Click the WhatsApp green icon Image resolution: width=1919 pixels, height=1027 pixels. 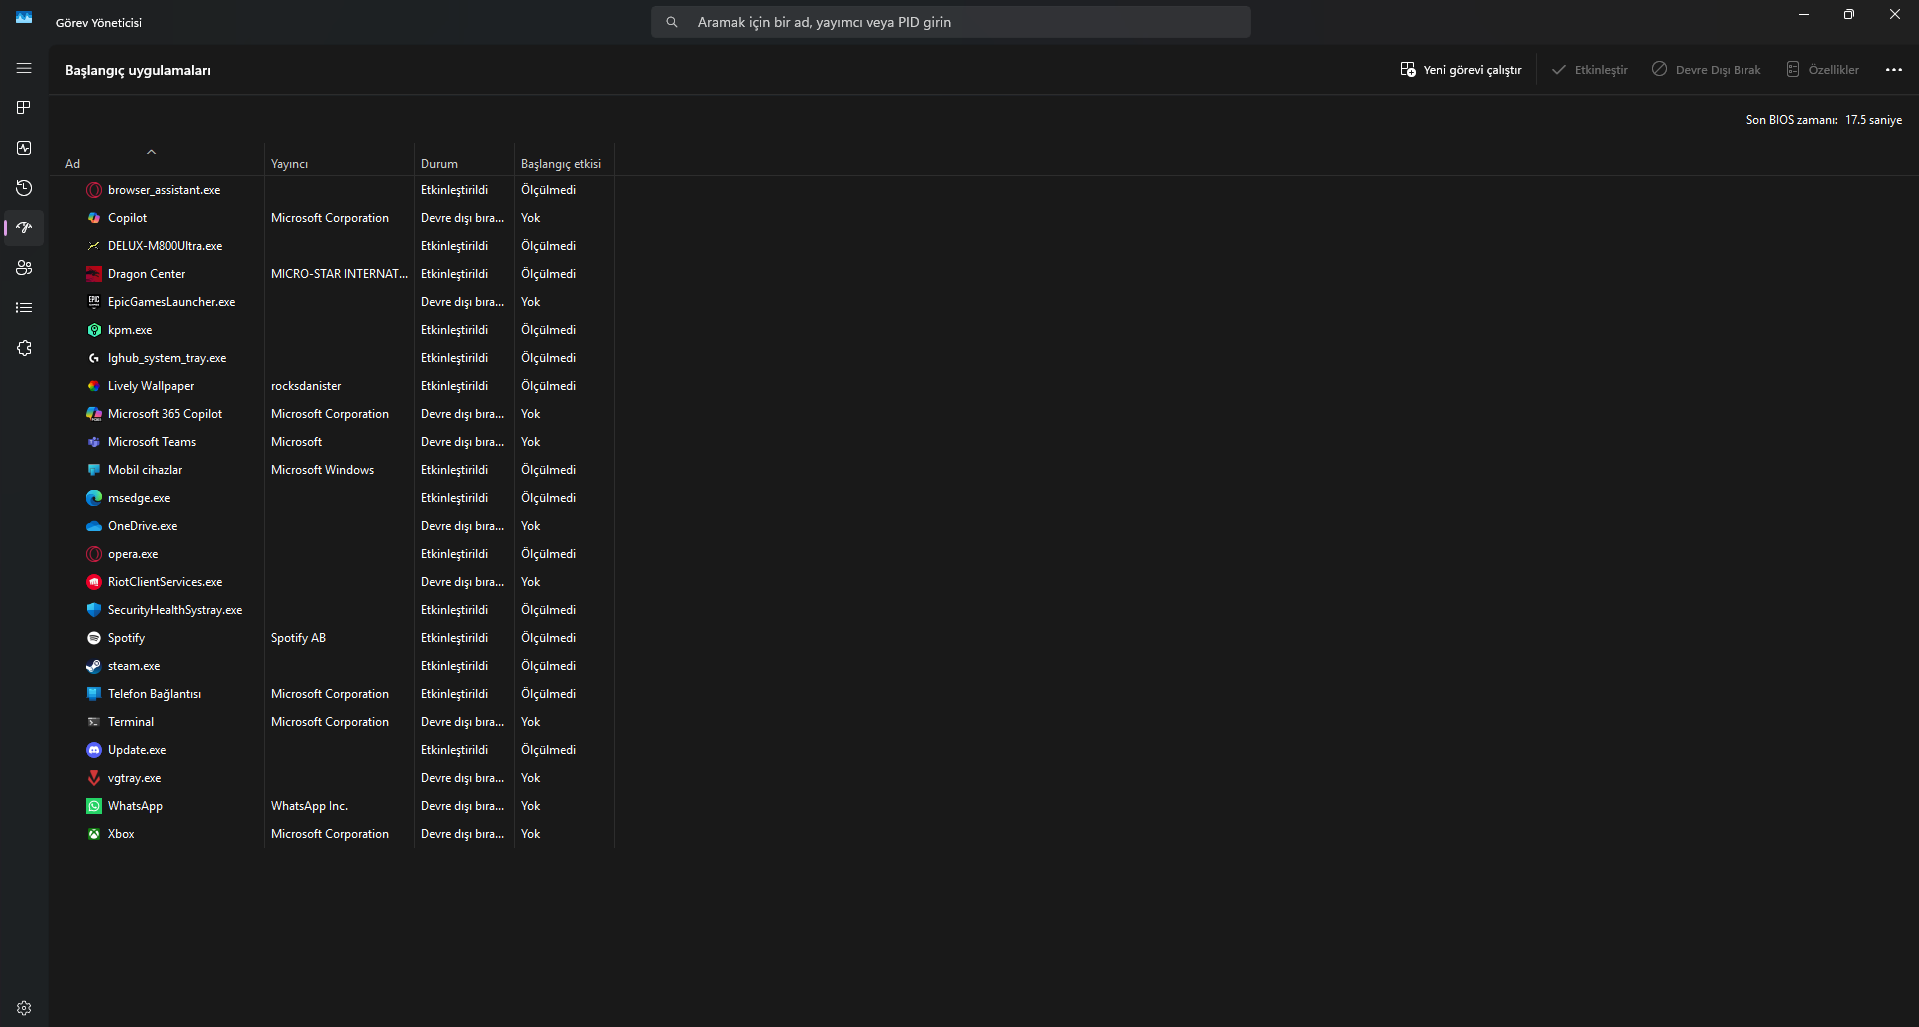94,806
